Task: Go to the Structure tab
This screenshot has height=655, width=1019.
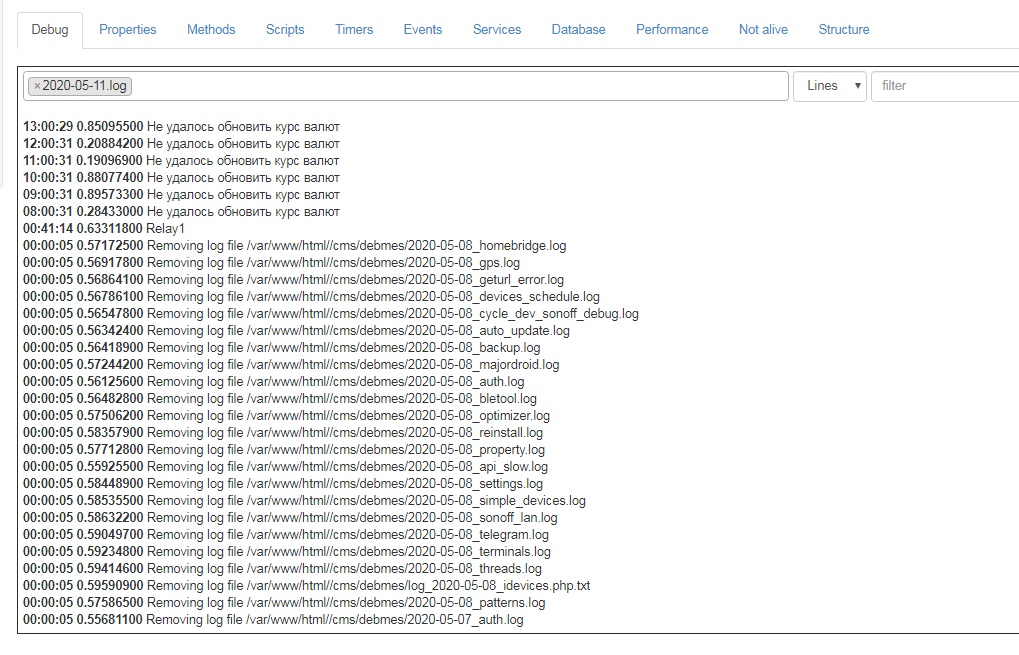Action: click(844, 30)
